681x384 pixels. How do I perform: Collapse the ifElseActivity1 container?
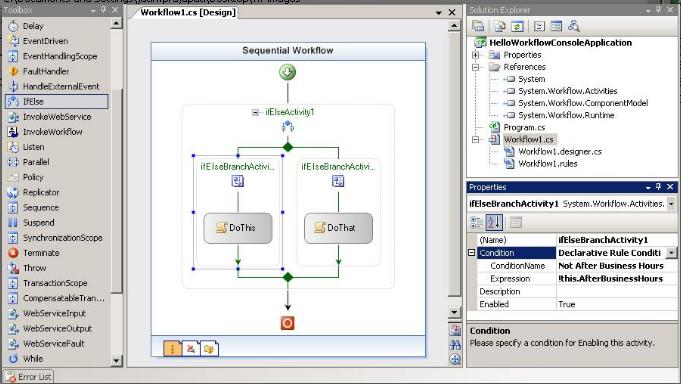(255, 113)
